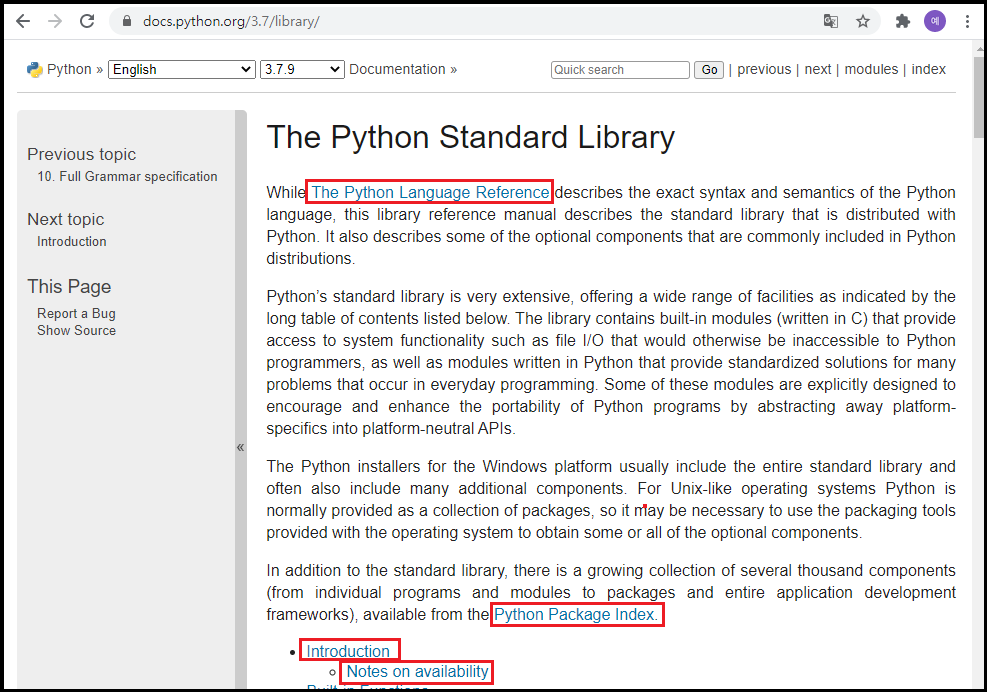The width and height of the screenshot is (987, 692).
Task: Bookmark this page with the star
Action: tap(863, 21)
